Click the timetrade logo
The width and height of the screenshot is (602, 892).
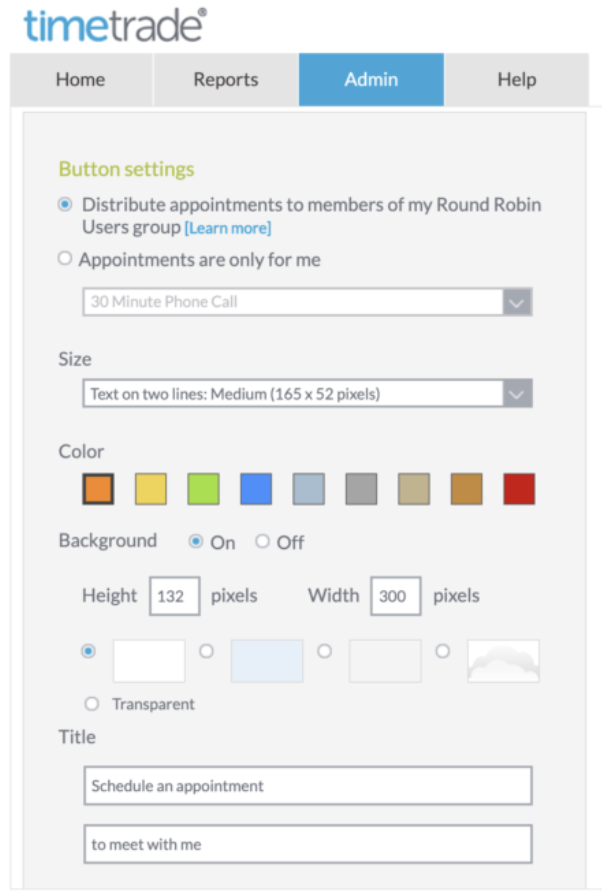click(x=115, y=25)
